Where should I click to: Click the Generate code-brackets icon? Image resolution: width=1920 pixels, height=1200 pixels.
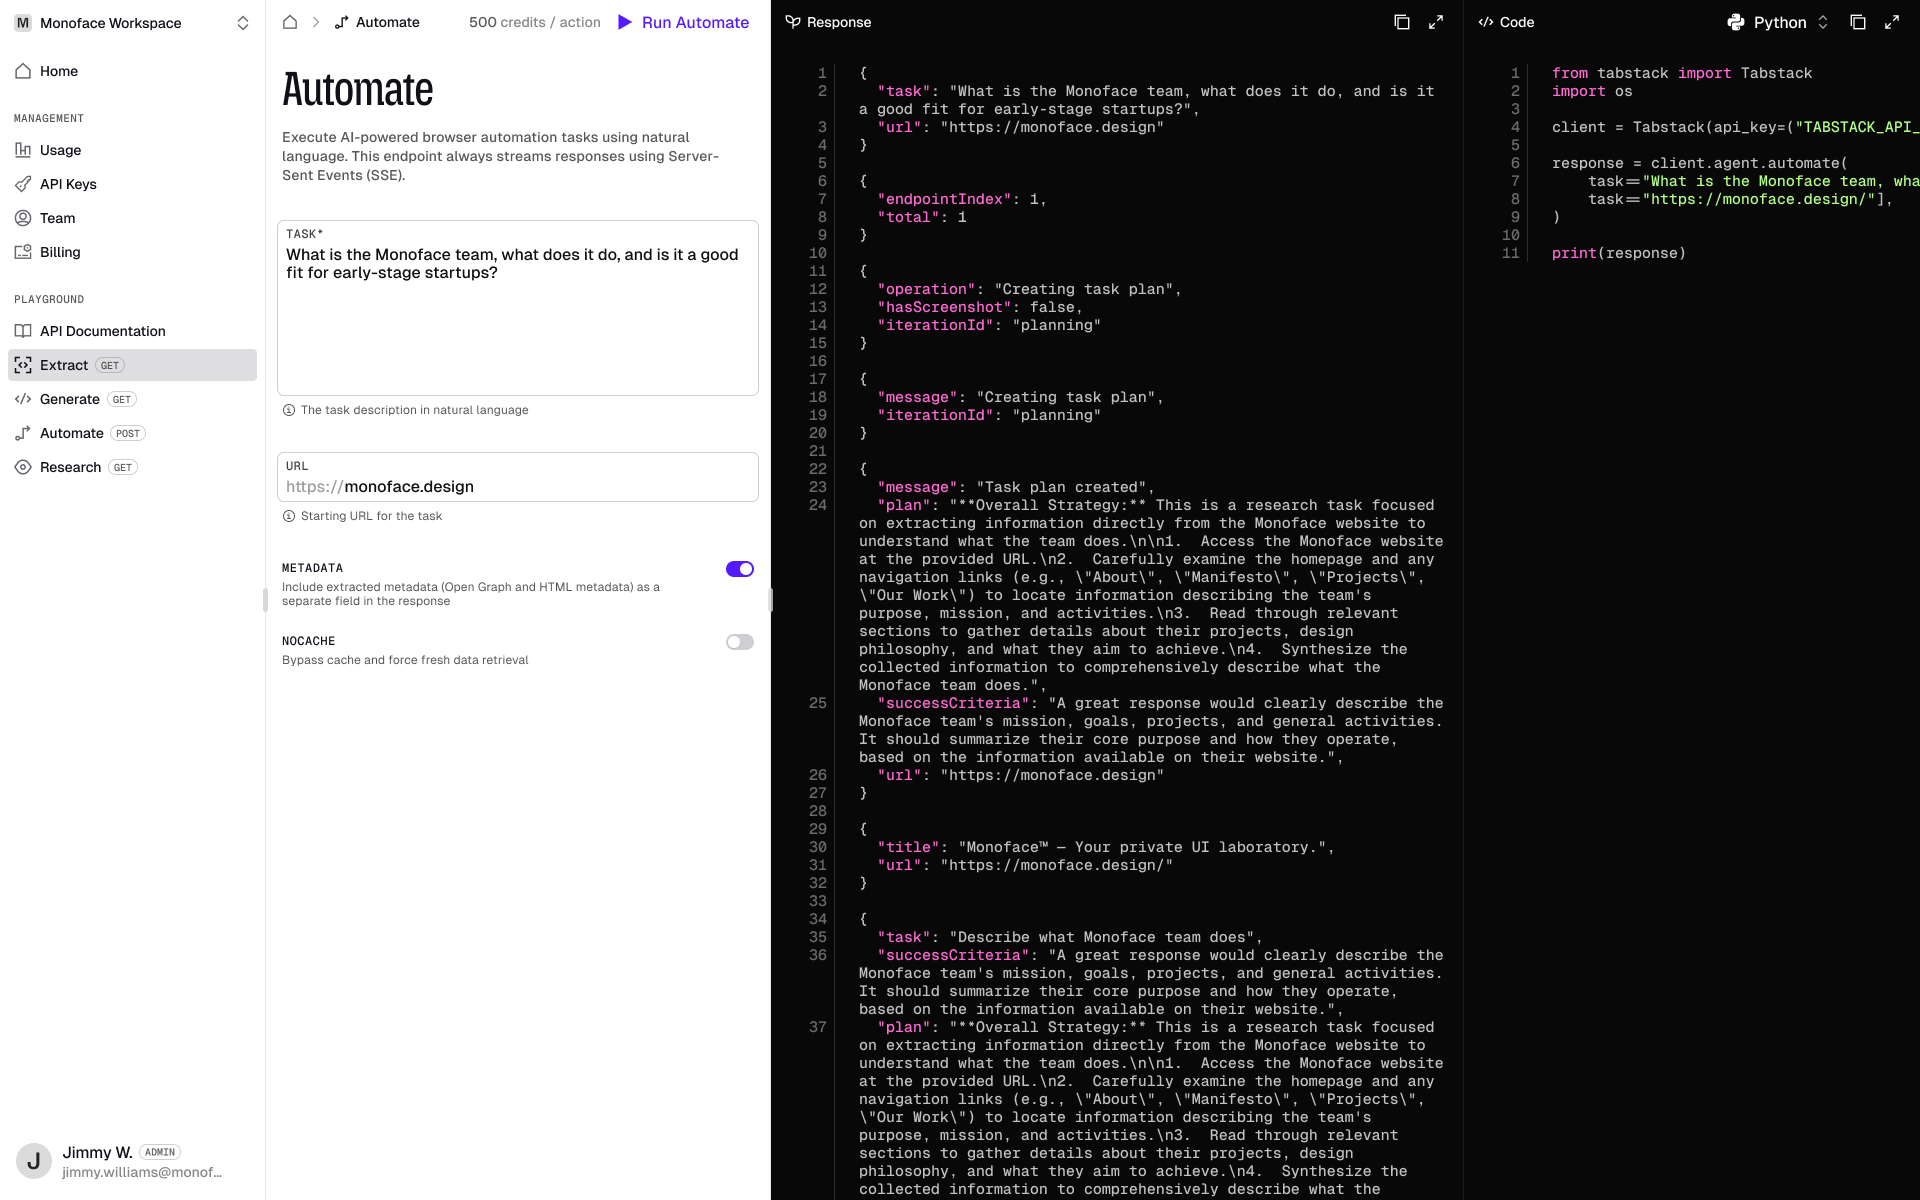point(23,399)
